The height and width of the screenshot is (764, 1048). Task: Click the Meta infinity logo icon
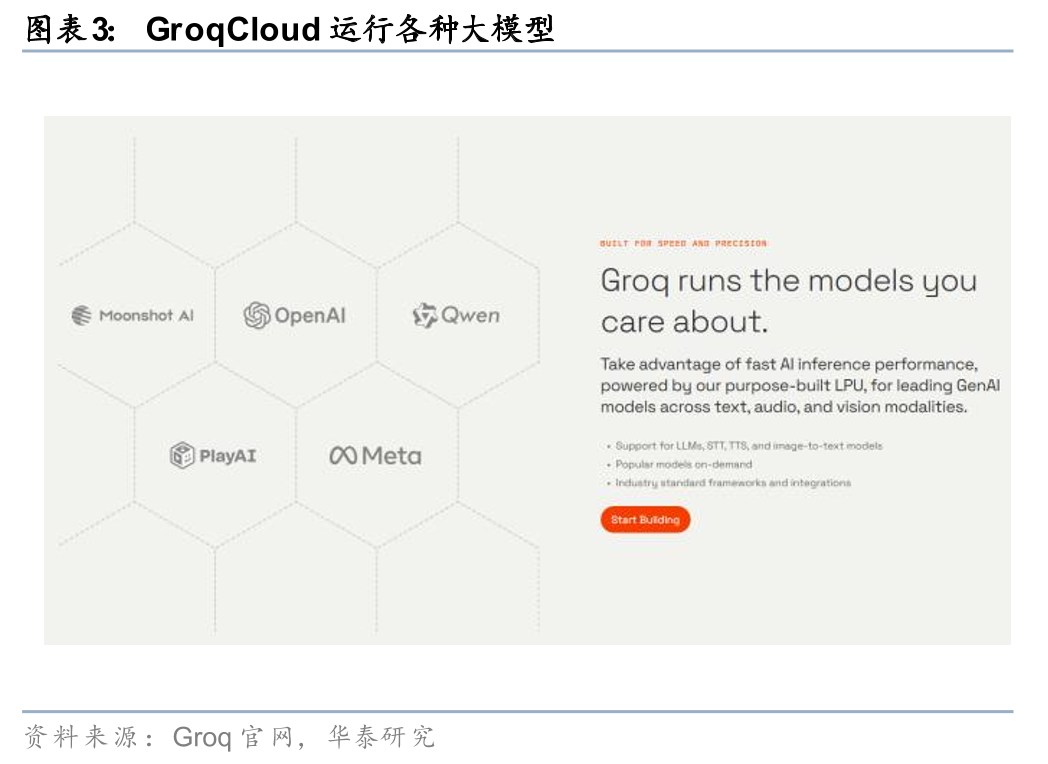pos(343,456)
